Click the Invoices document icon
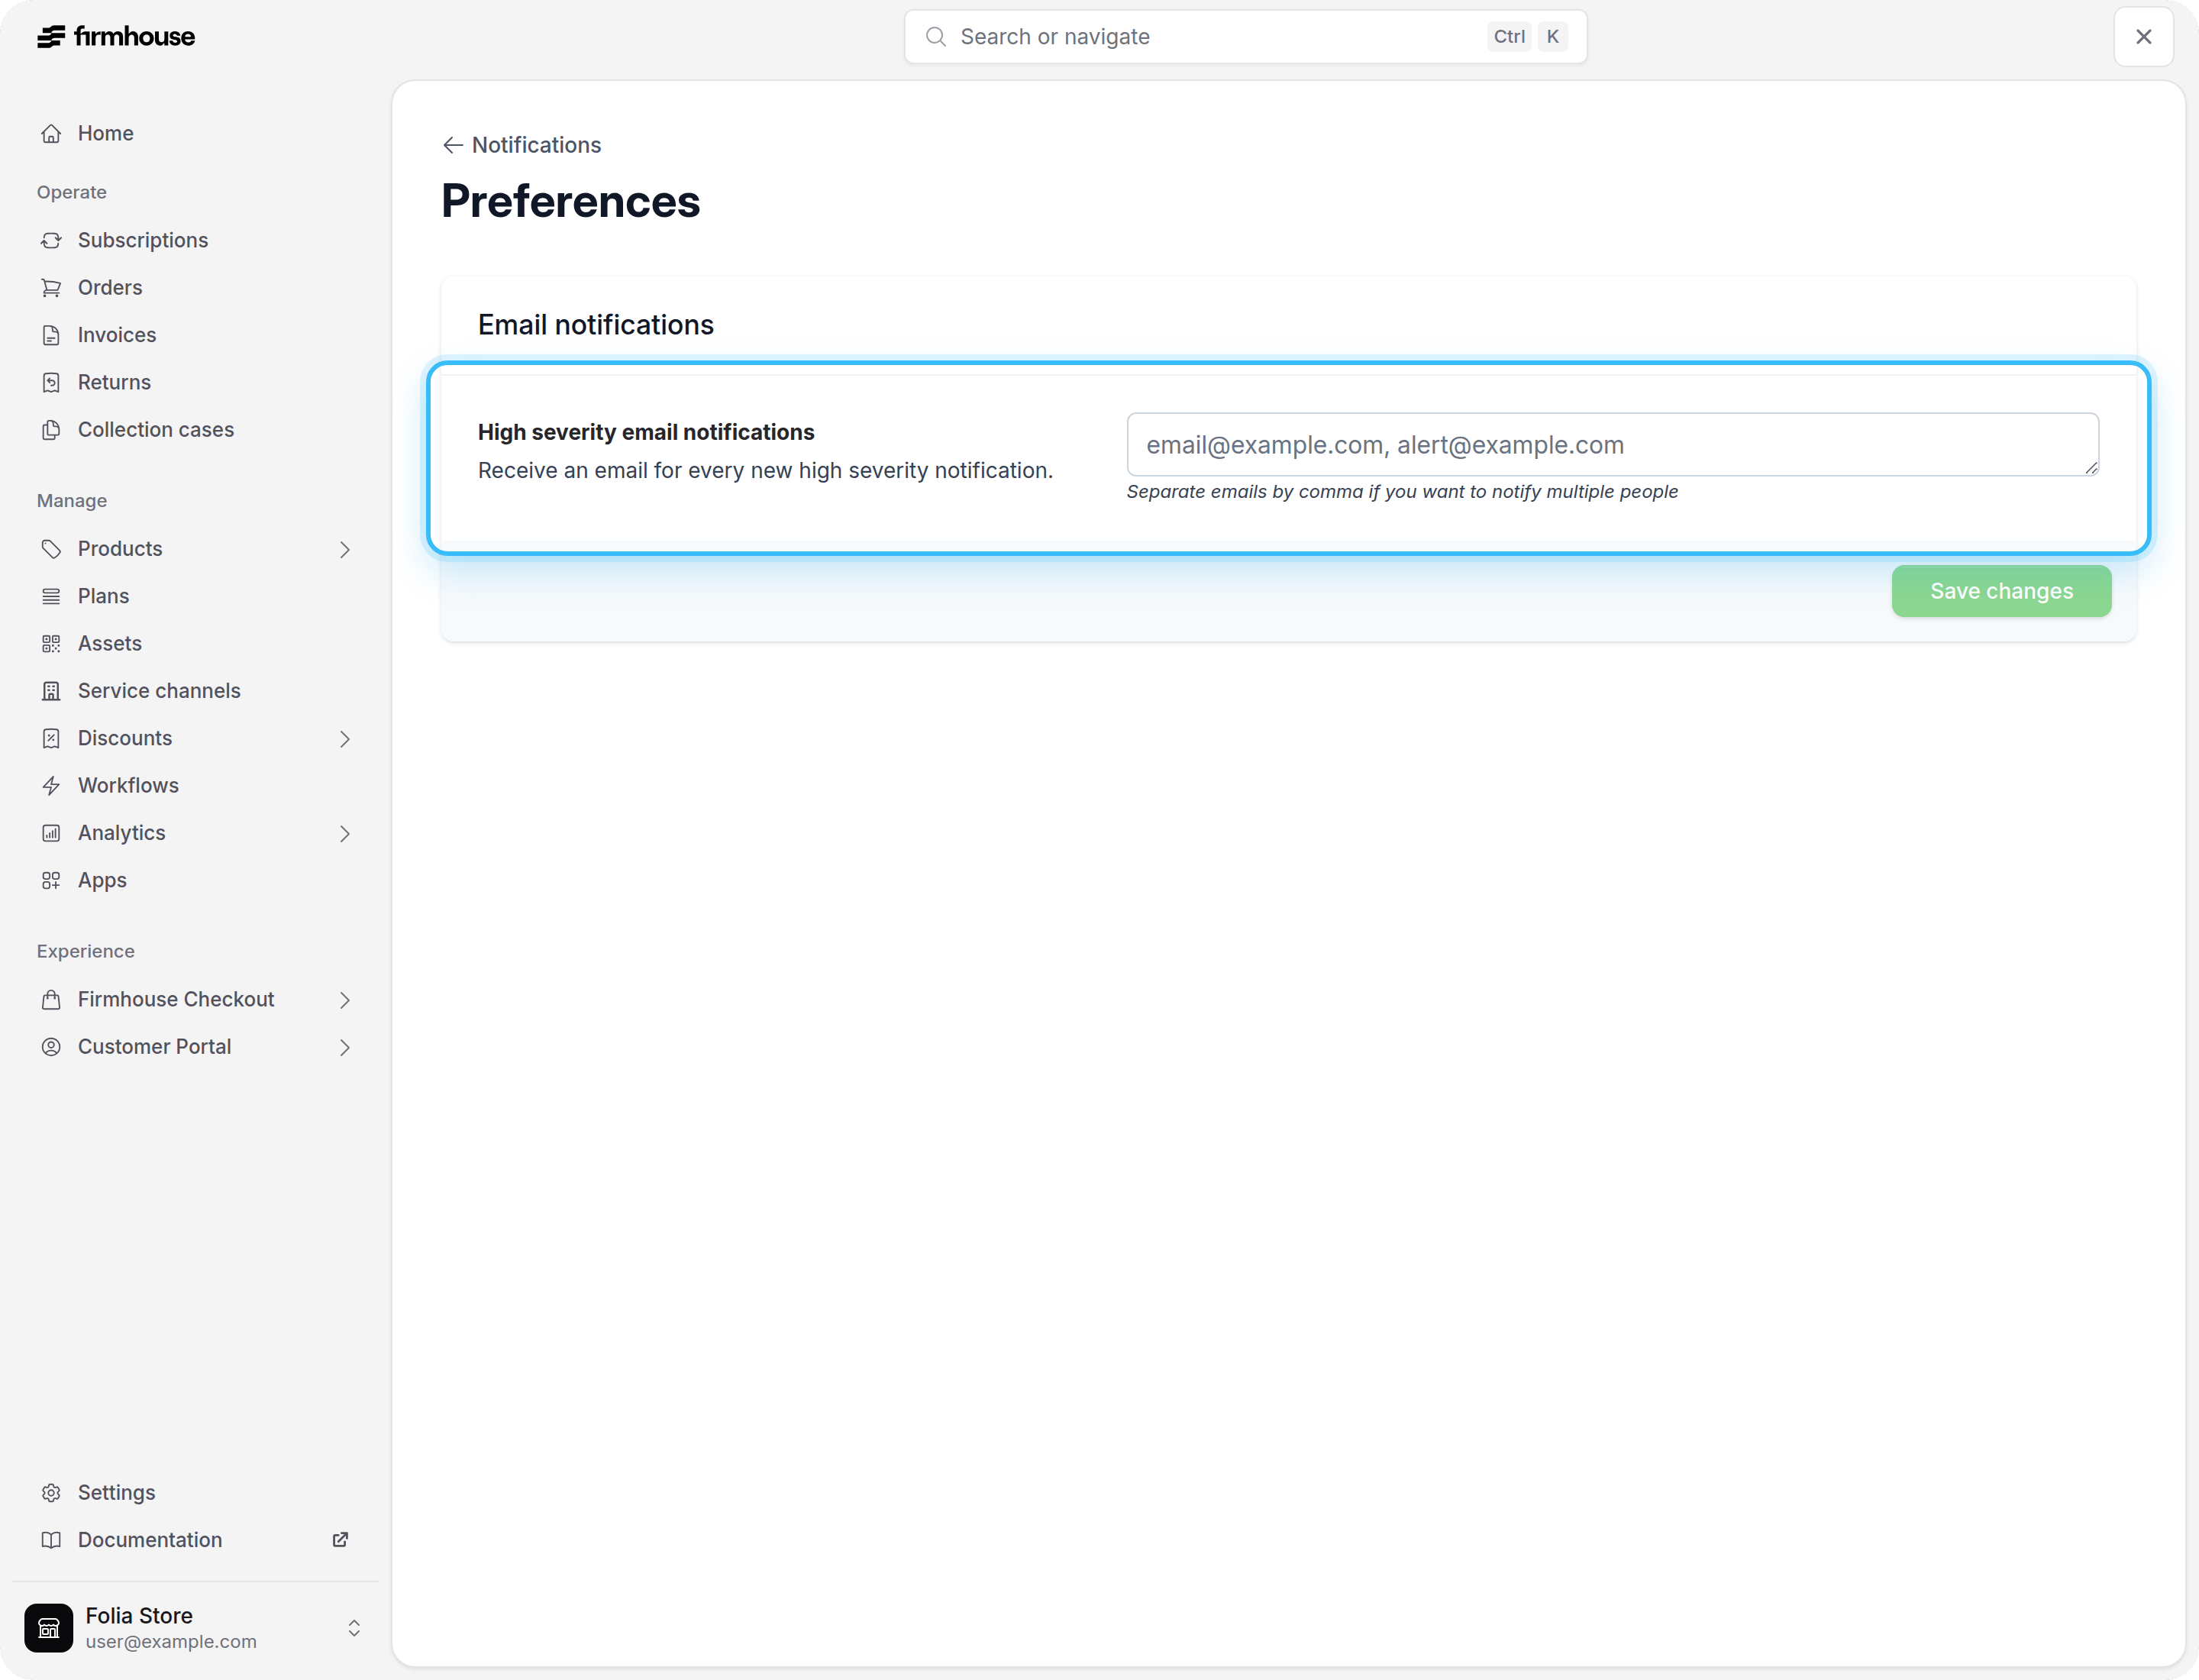The width and height of the screenshot is (2199, 1680). point(51,335)
